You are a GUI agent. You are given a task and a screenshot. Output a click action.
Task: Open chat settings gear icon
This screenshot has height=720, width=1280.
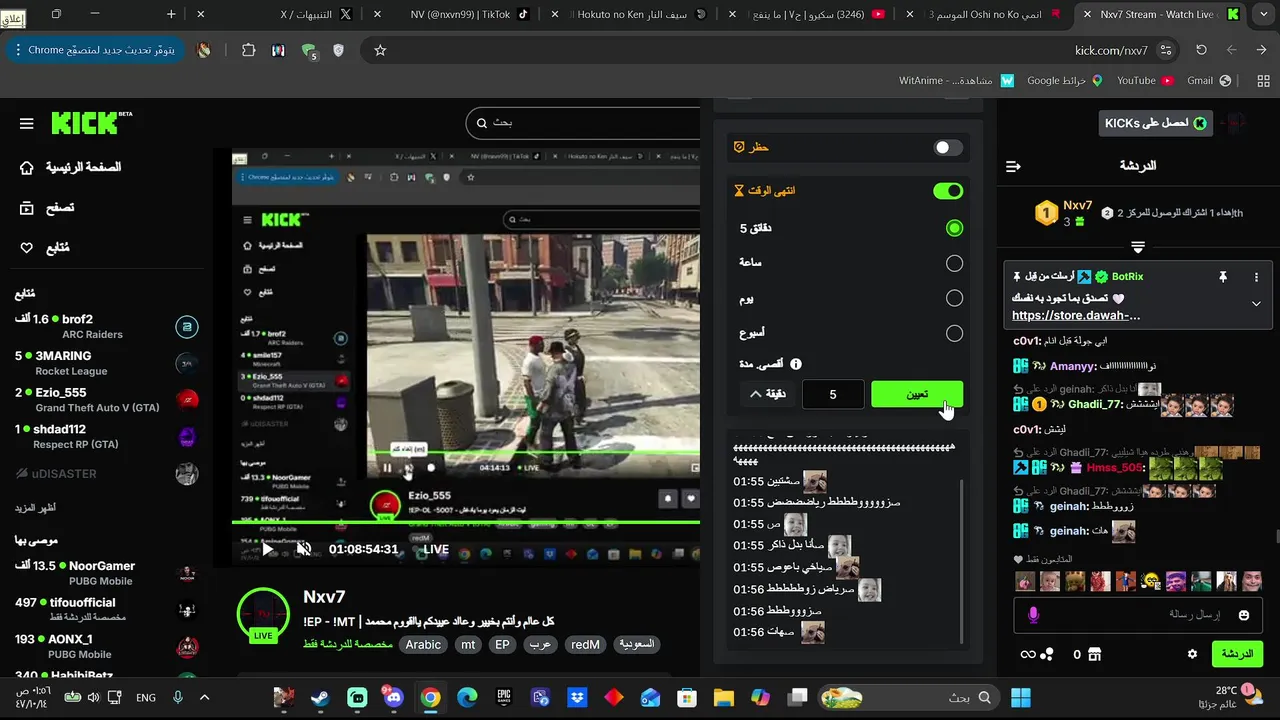tap(1192, 654)
